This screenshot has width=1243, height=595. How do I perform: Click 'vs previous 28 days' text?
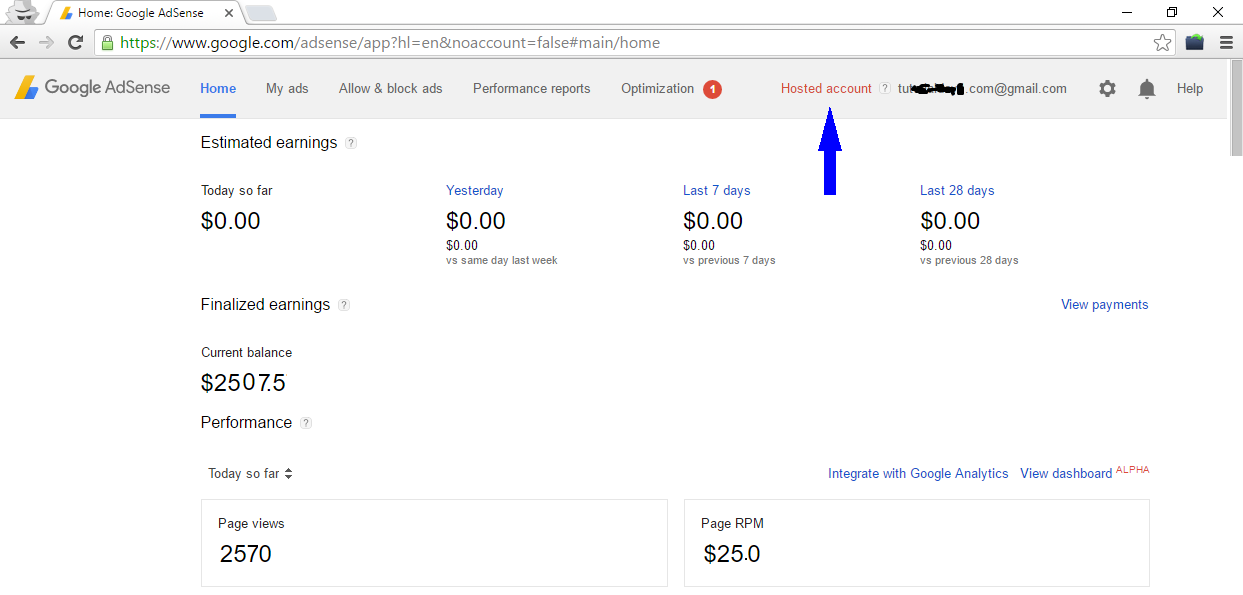coord(969,261)
